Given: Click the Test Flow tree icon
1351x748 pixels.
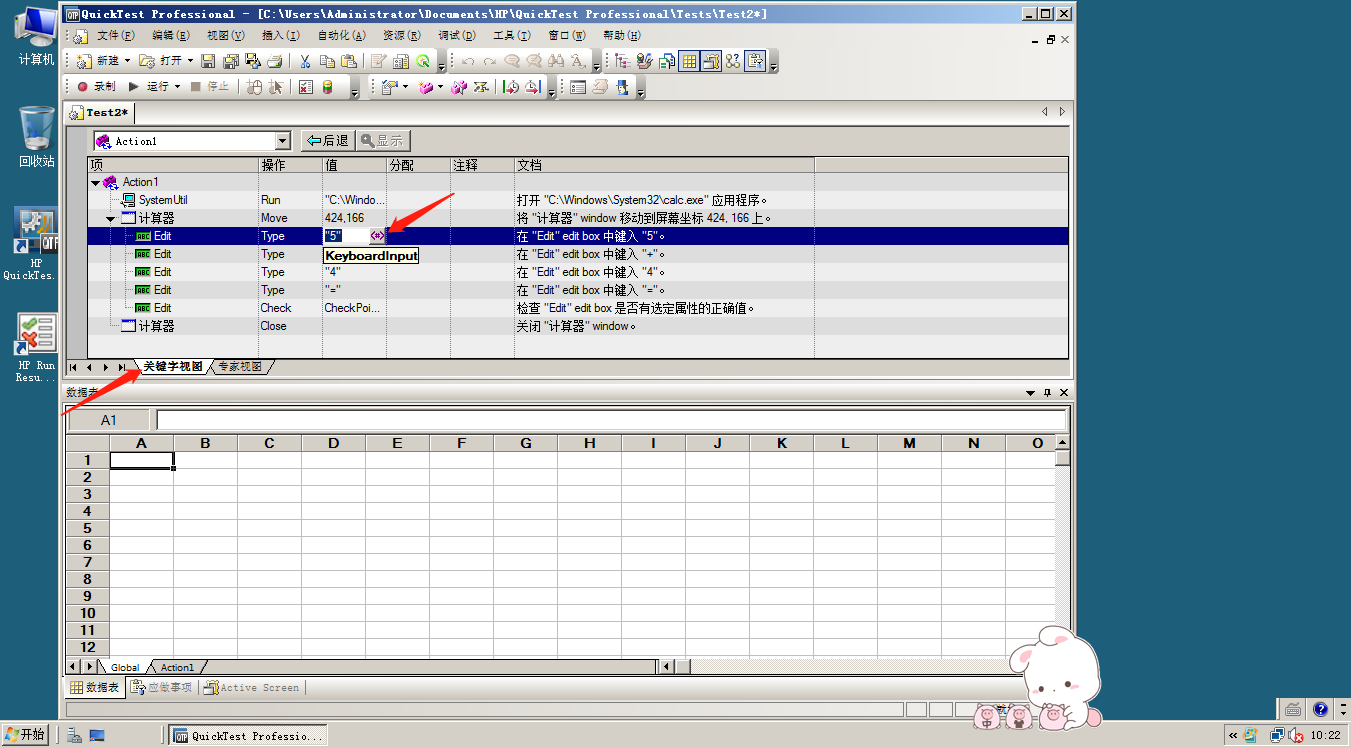Looking at the screenshot, I should (621, 61).
